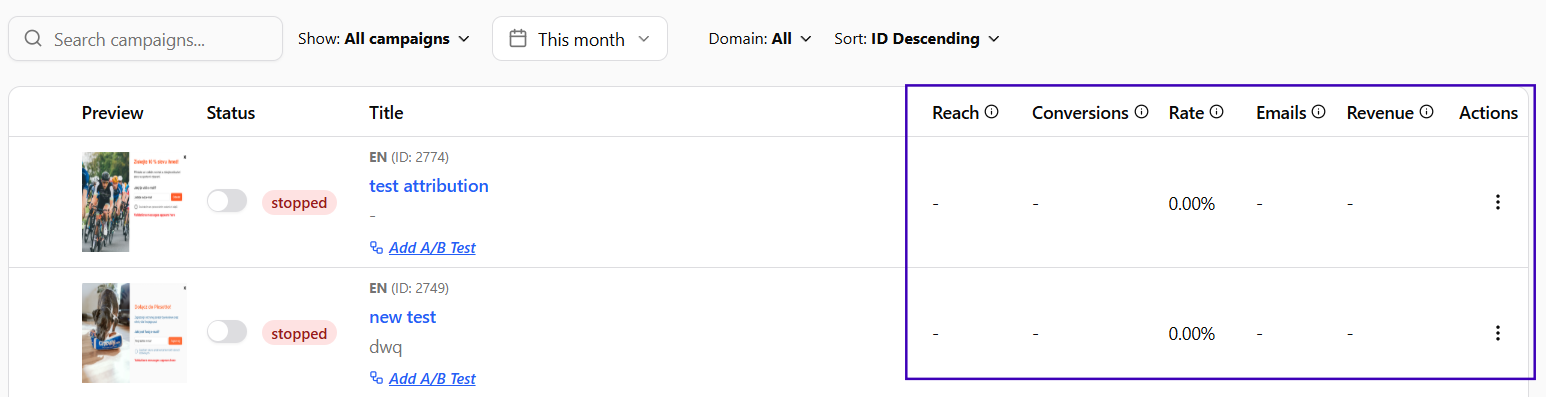Open the This month date dropdown
Screen dimensions: 1546x397
580,39
